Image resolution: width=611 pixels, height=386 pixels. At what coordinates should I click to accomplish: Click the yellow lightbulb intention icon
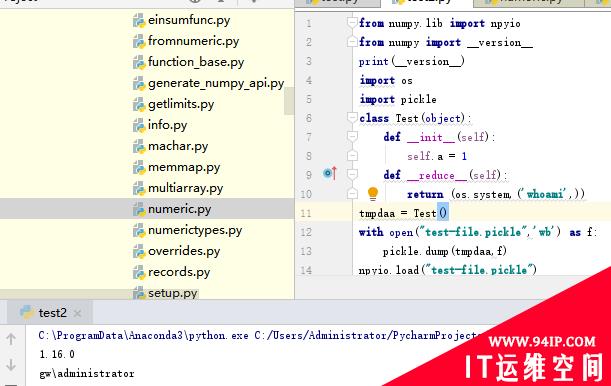pos(373,194)
